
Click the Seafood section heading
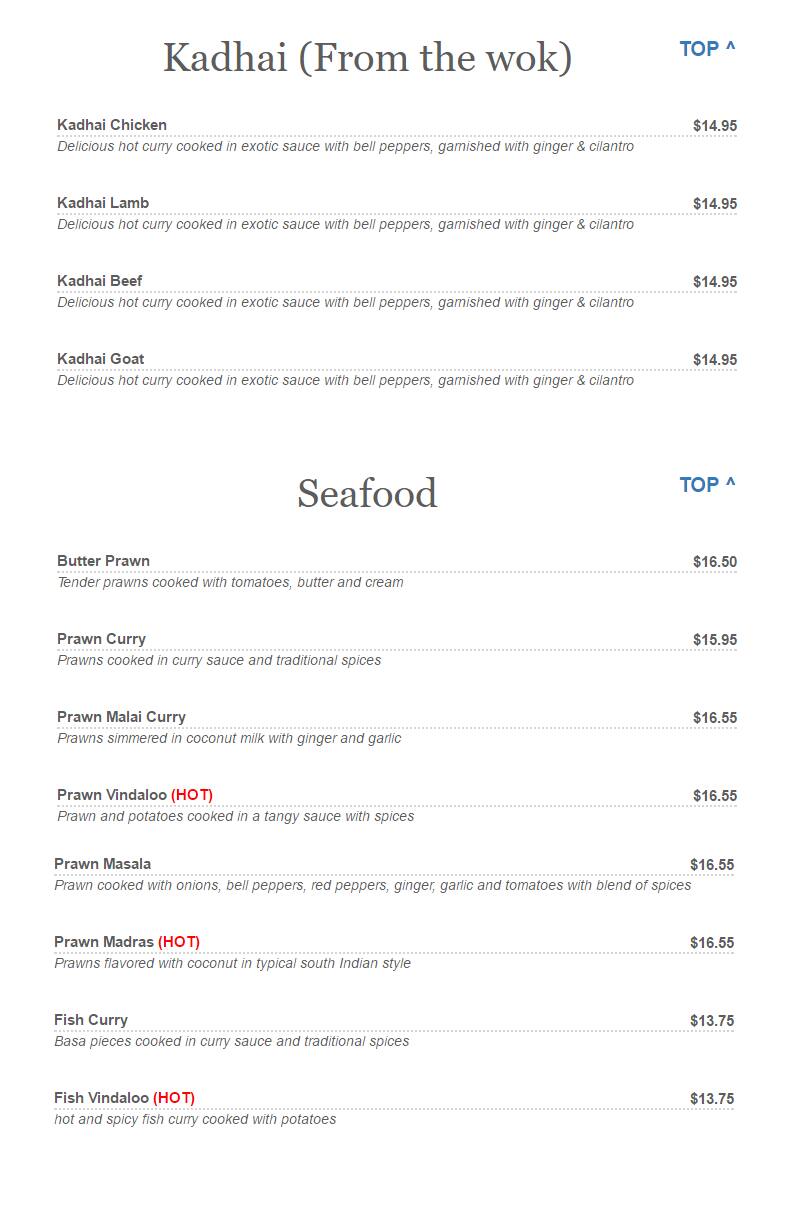pyautogui.click(x=367, y=494)
